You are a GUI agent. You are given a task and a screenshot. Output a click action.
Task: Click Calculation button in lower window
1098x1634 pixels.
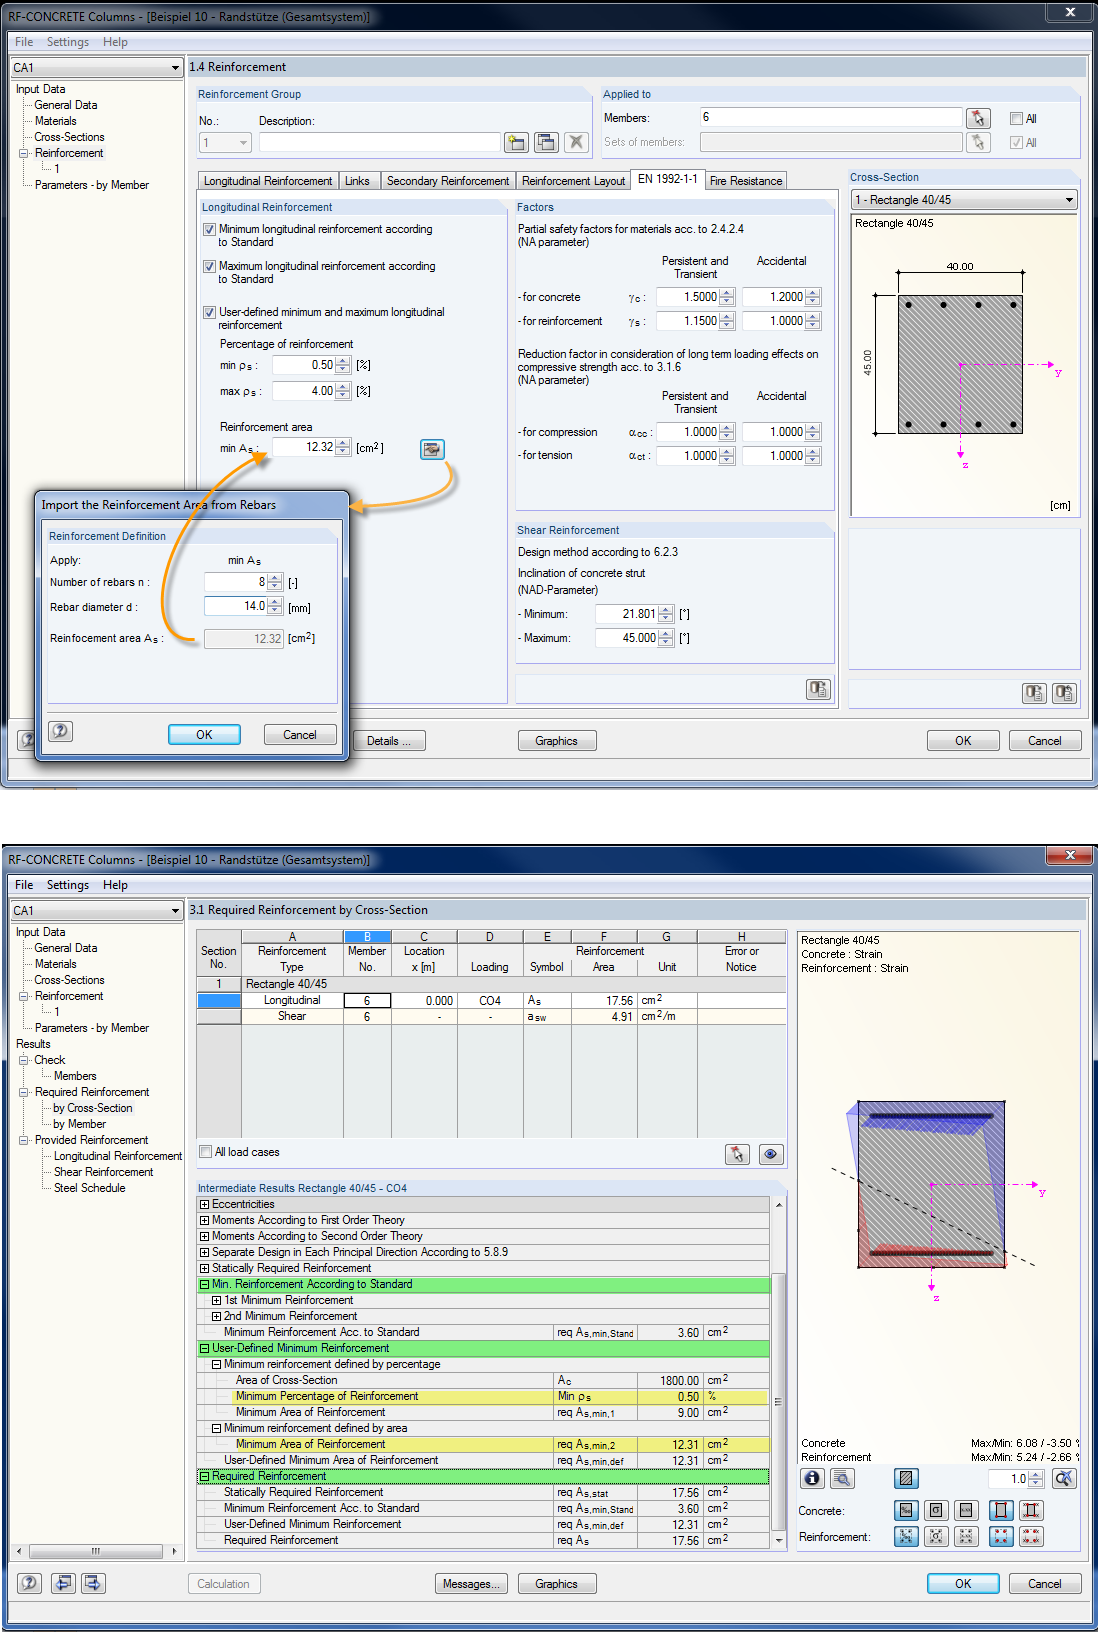click(224, 1584)
